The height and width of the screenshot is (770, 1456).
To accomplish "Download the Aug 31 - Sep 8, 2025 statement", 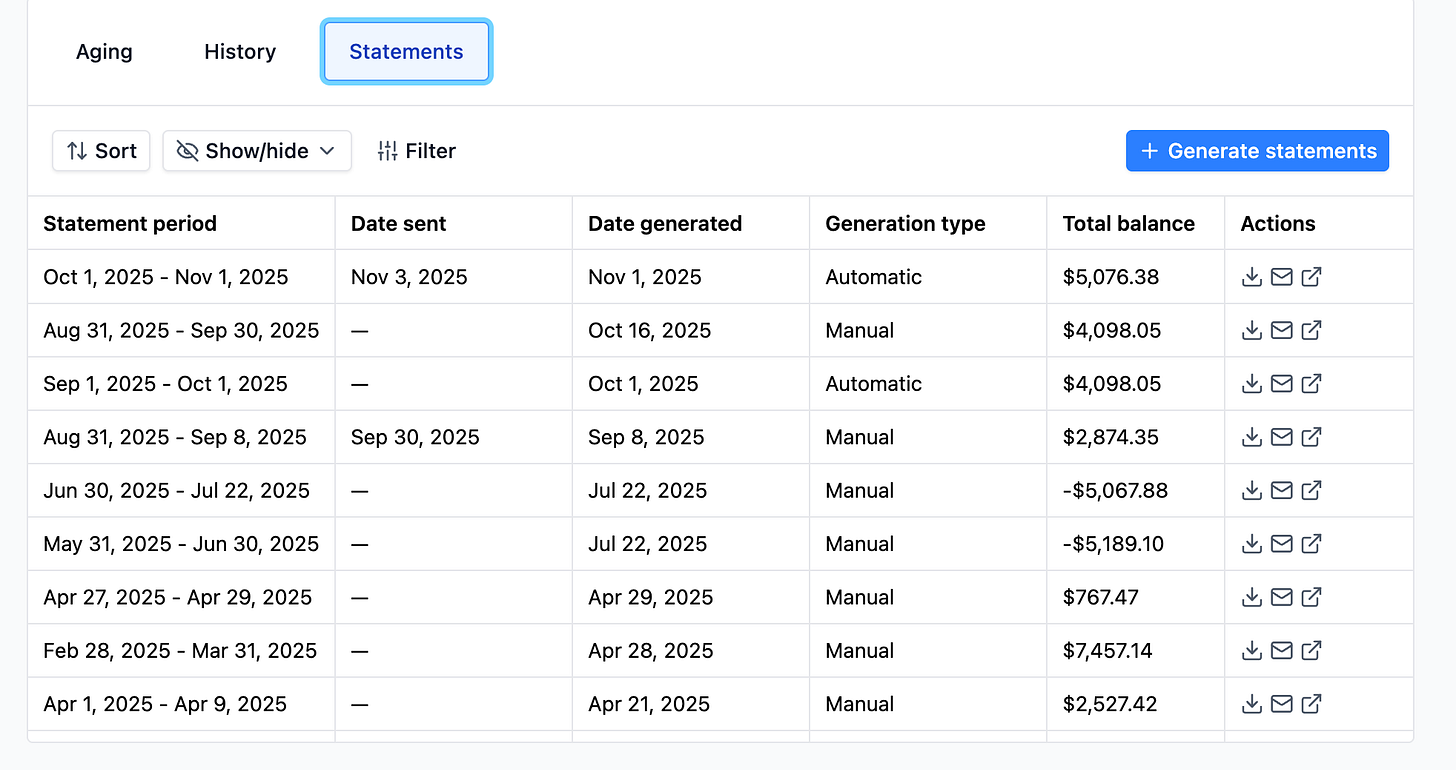I will [x=1251, y=437].
